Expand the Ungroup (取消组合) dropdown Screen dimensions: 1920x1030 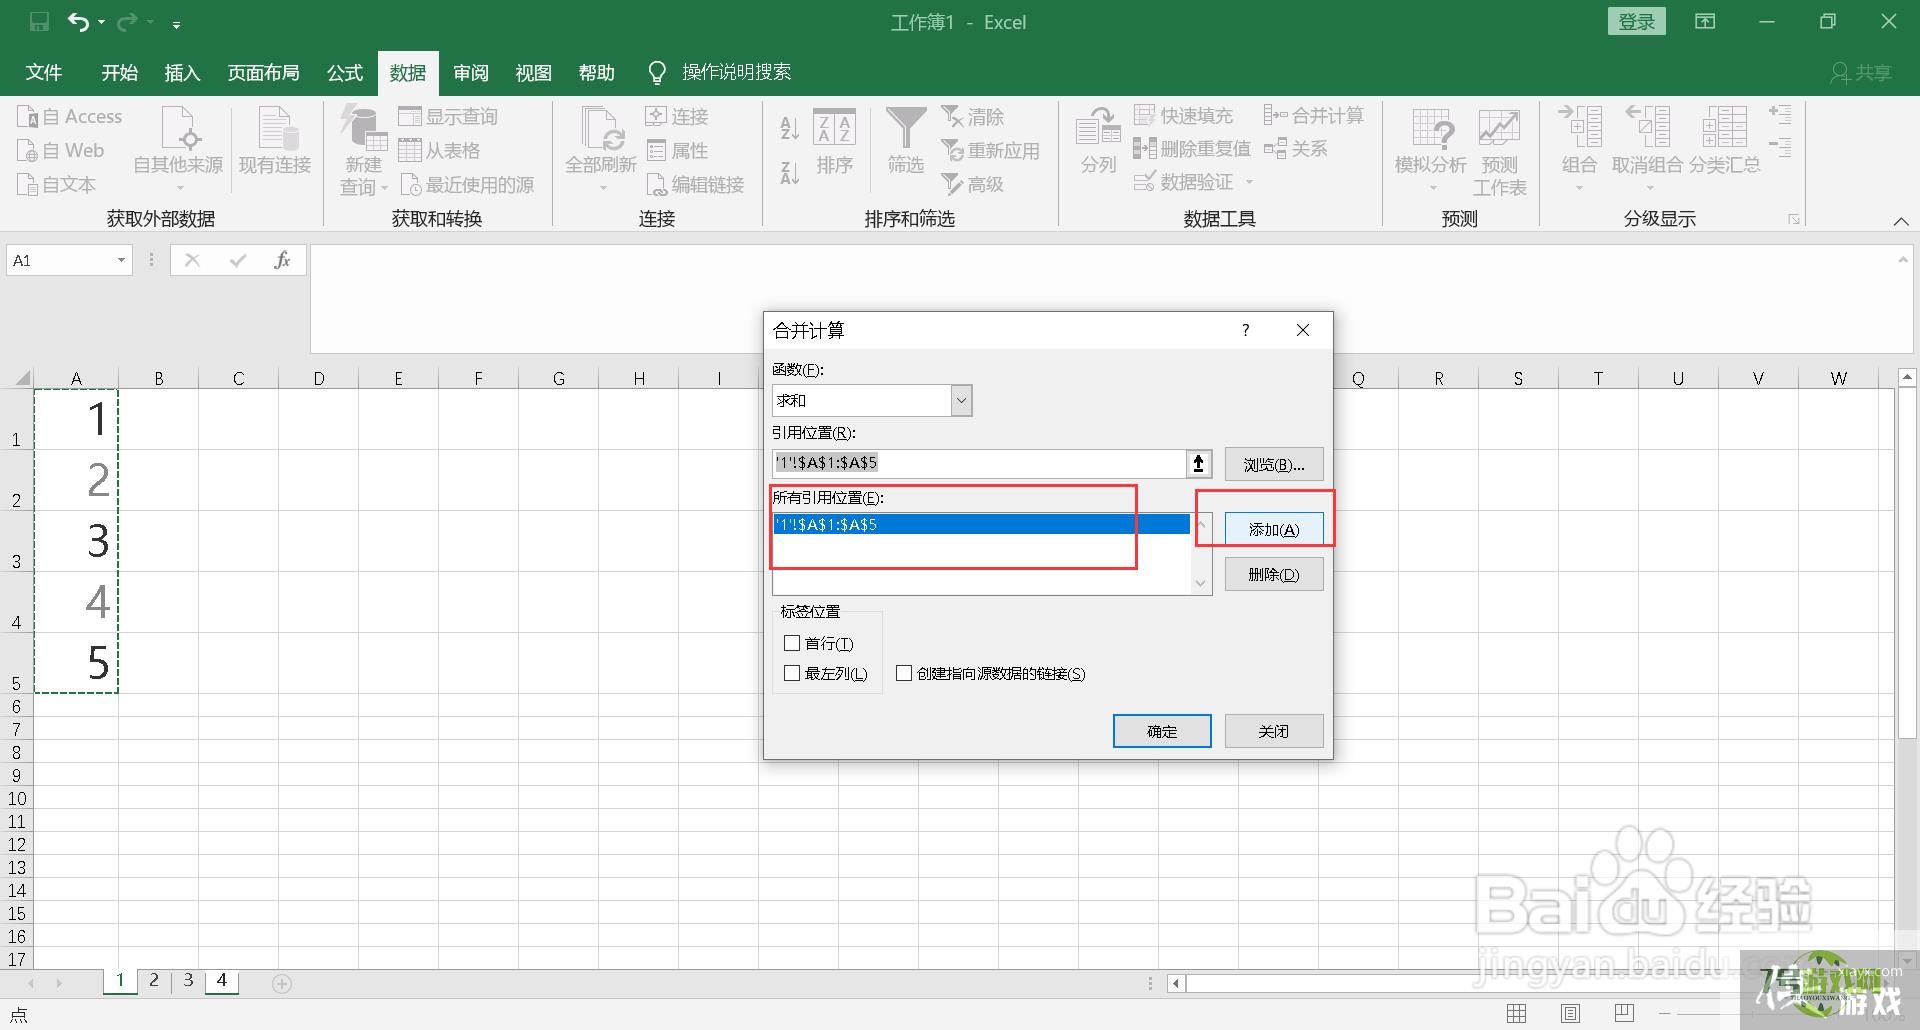(x=1648, y=188)
